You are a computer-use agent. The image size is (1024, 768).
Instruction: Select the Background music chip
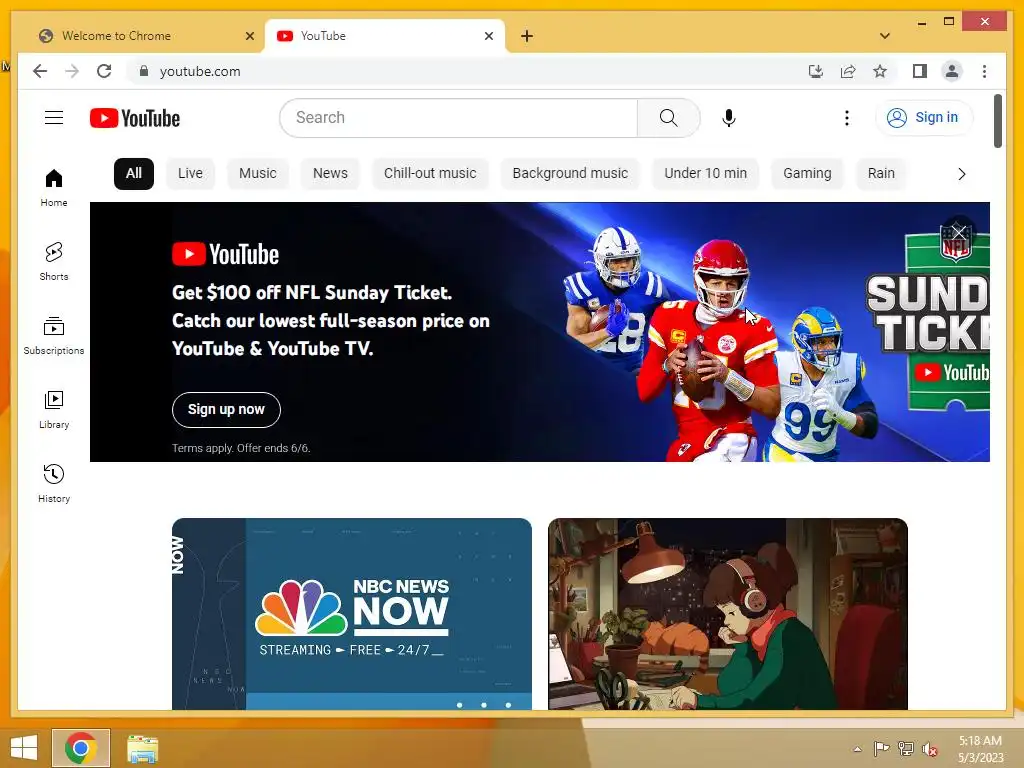570,174
